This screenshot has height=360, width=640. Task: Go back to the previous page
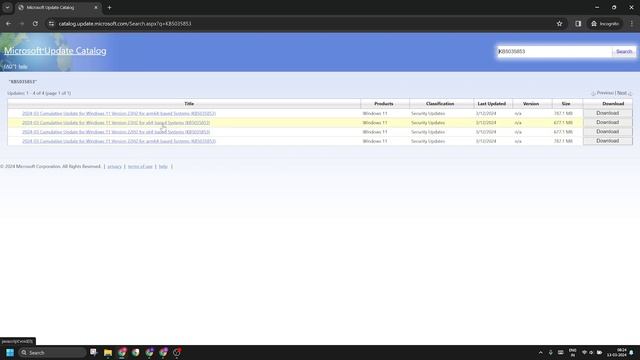click(x=8, y=24)
